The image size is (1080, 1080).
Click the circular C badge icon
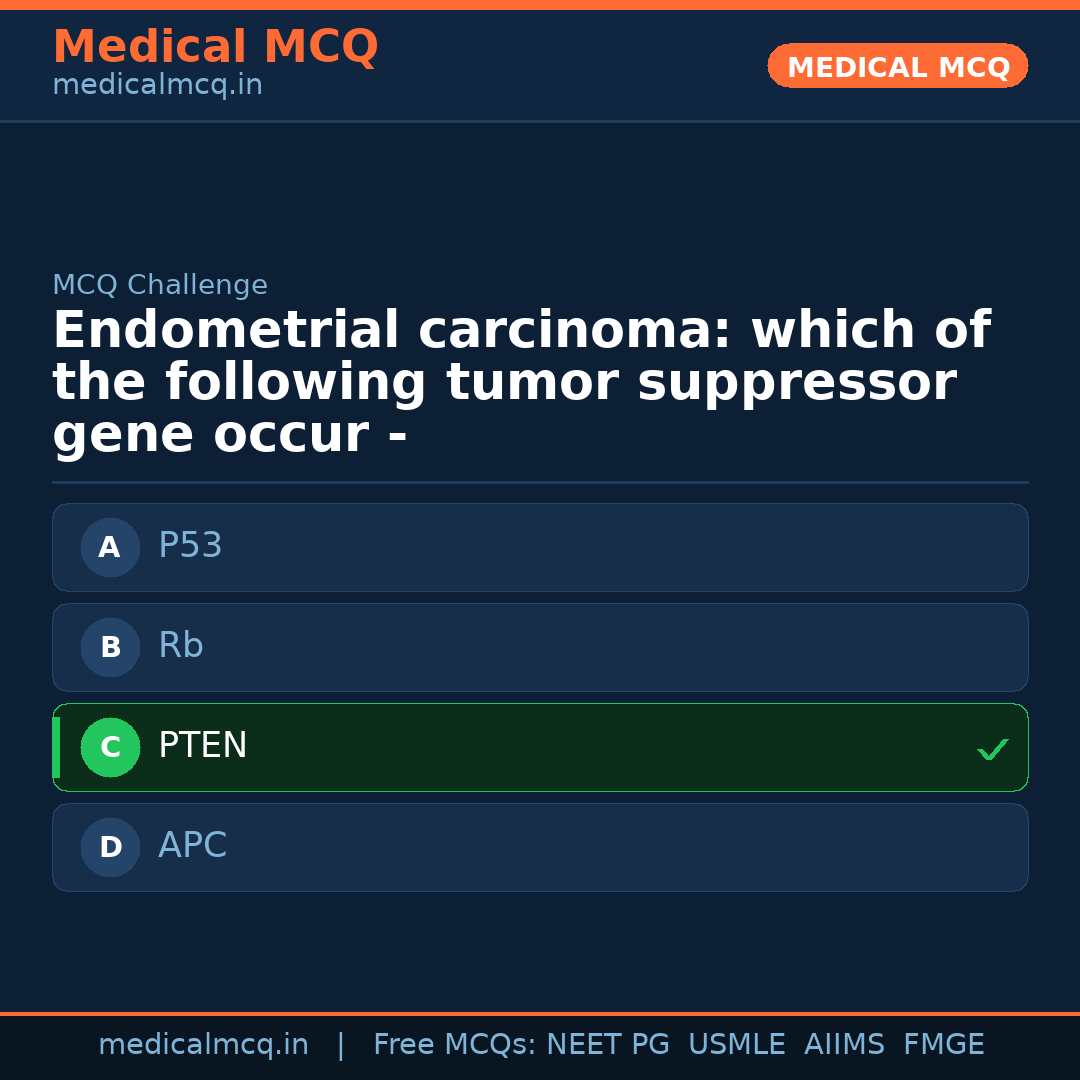coord(110,747)
